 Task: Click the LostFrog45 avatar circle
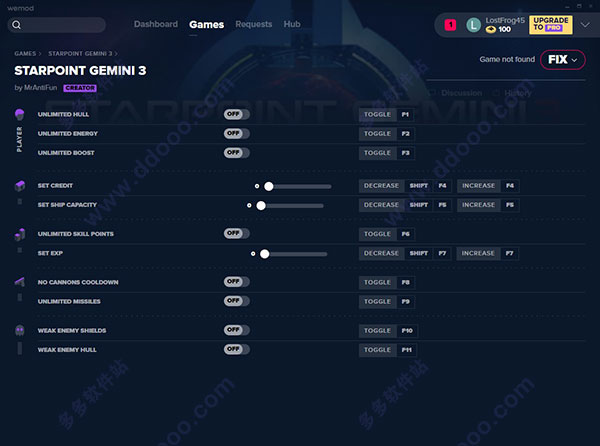click(x=473, y=25)
